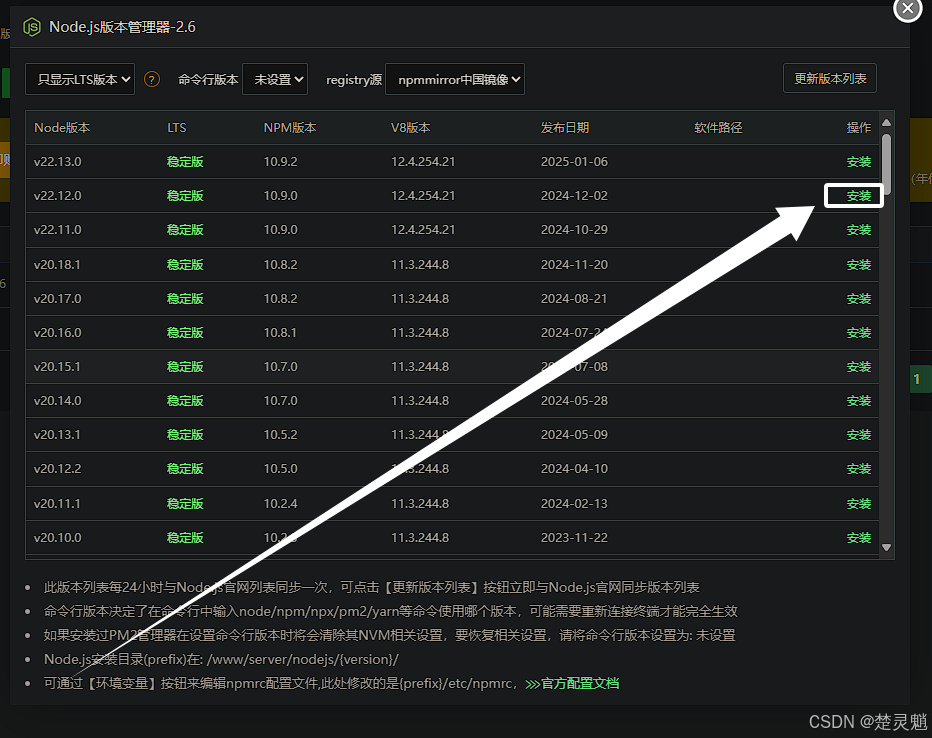
Task: Install Node v20.13.1
Action: [858, 434]
